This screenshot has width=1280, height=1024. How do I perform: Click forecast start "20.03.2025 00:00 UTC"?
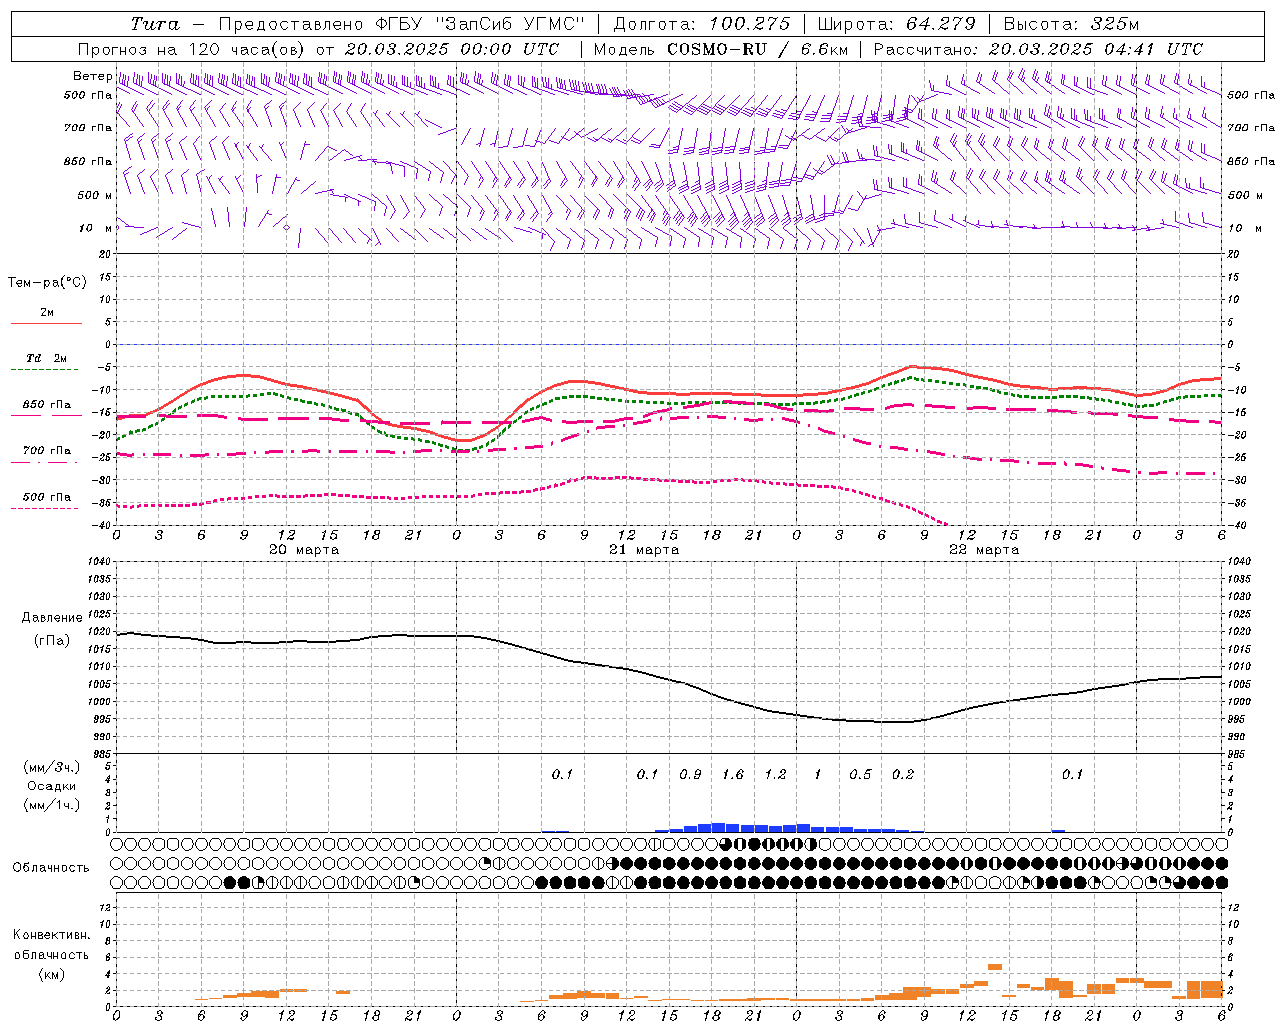click(x=452, y=49)
